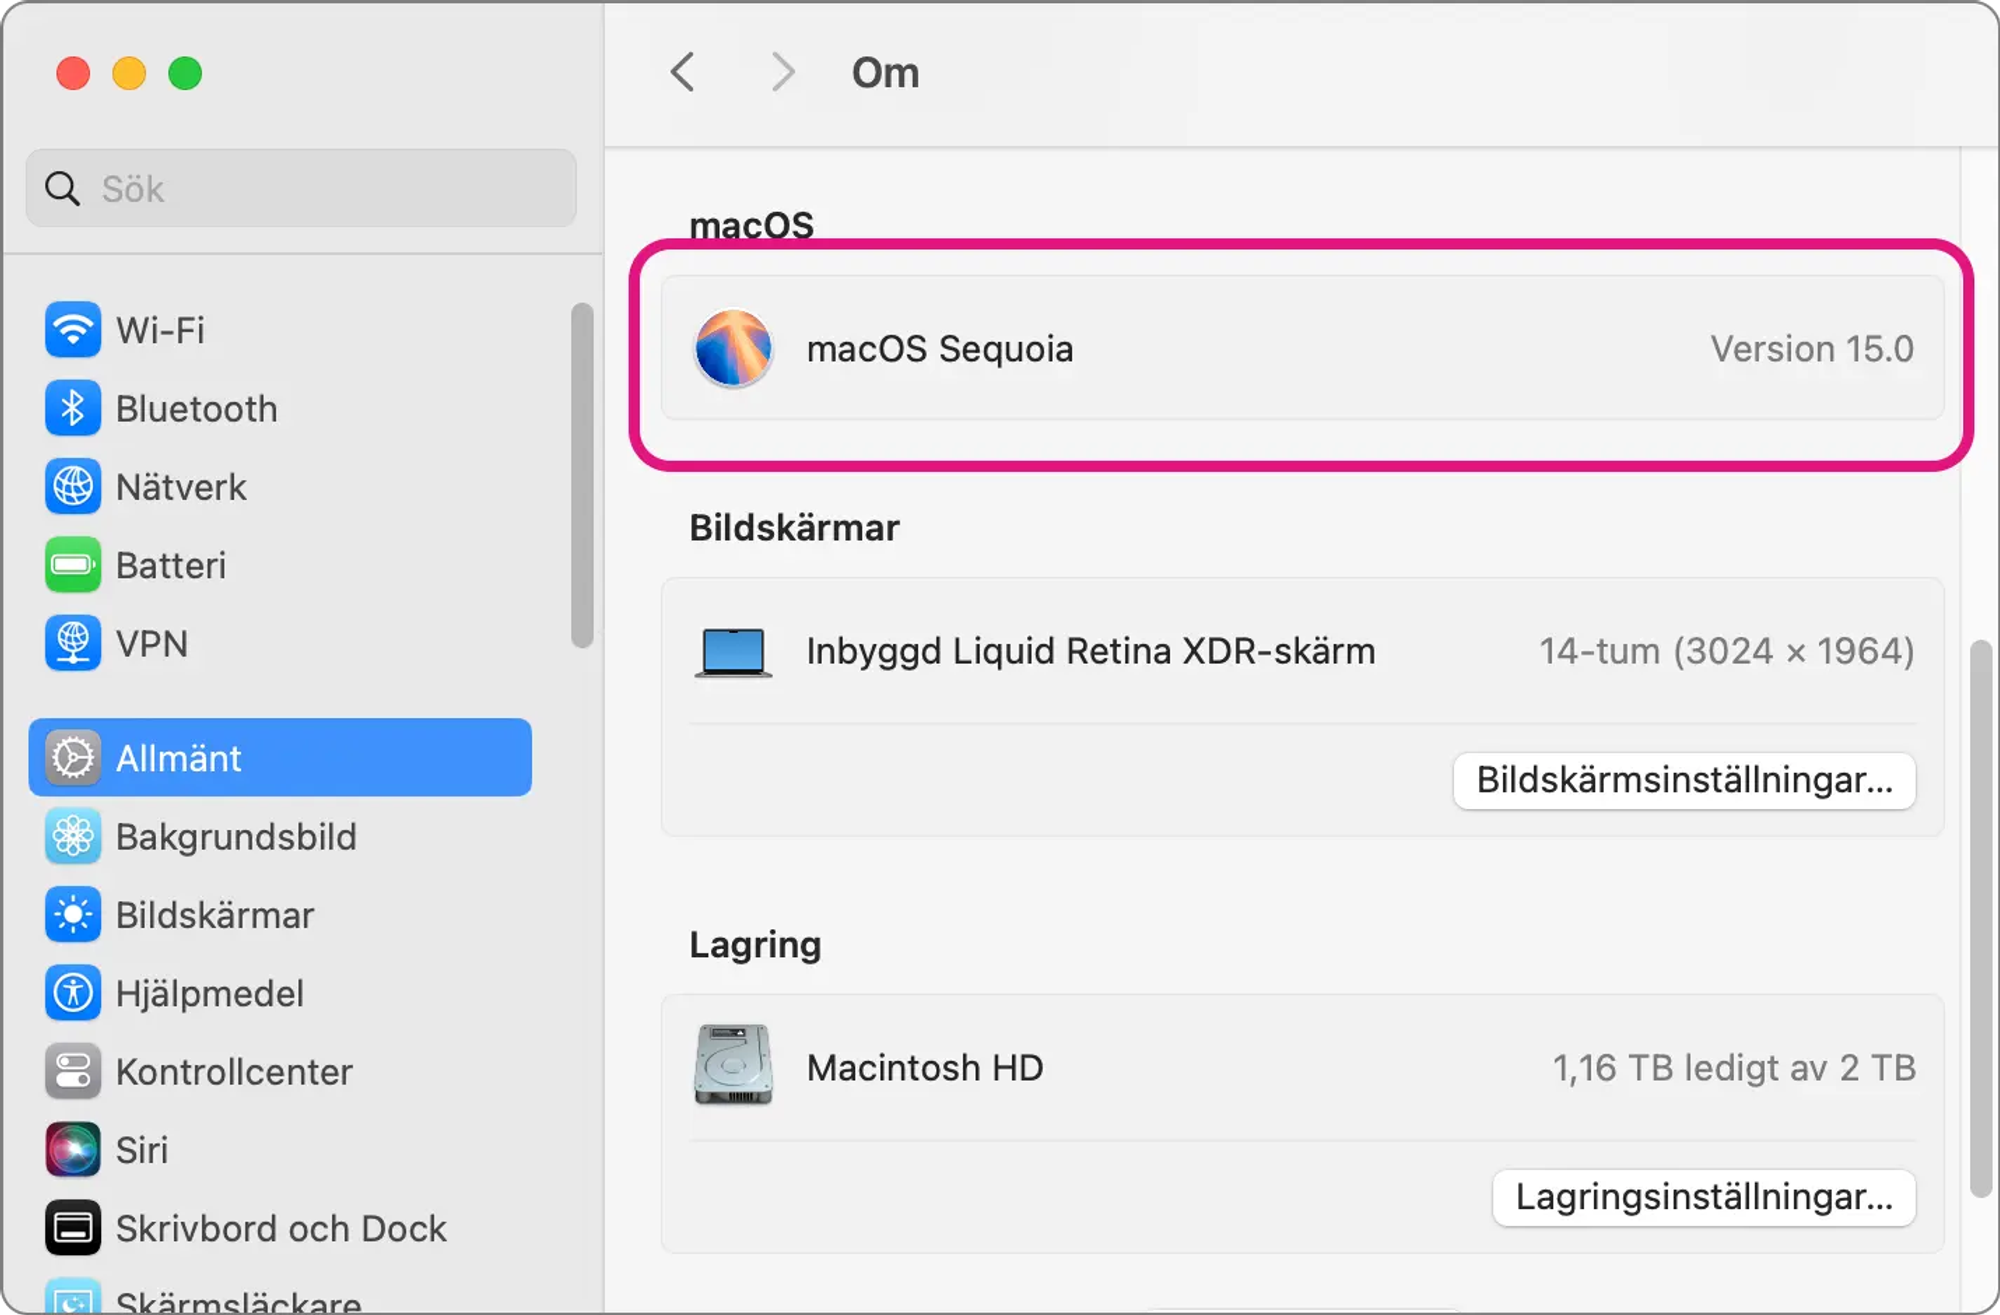Click the 14-tum (3024 × 1964) value
The height and width of the screenshot is (1315, 2000).
1727,651
